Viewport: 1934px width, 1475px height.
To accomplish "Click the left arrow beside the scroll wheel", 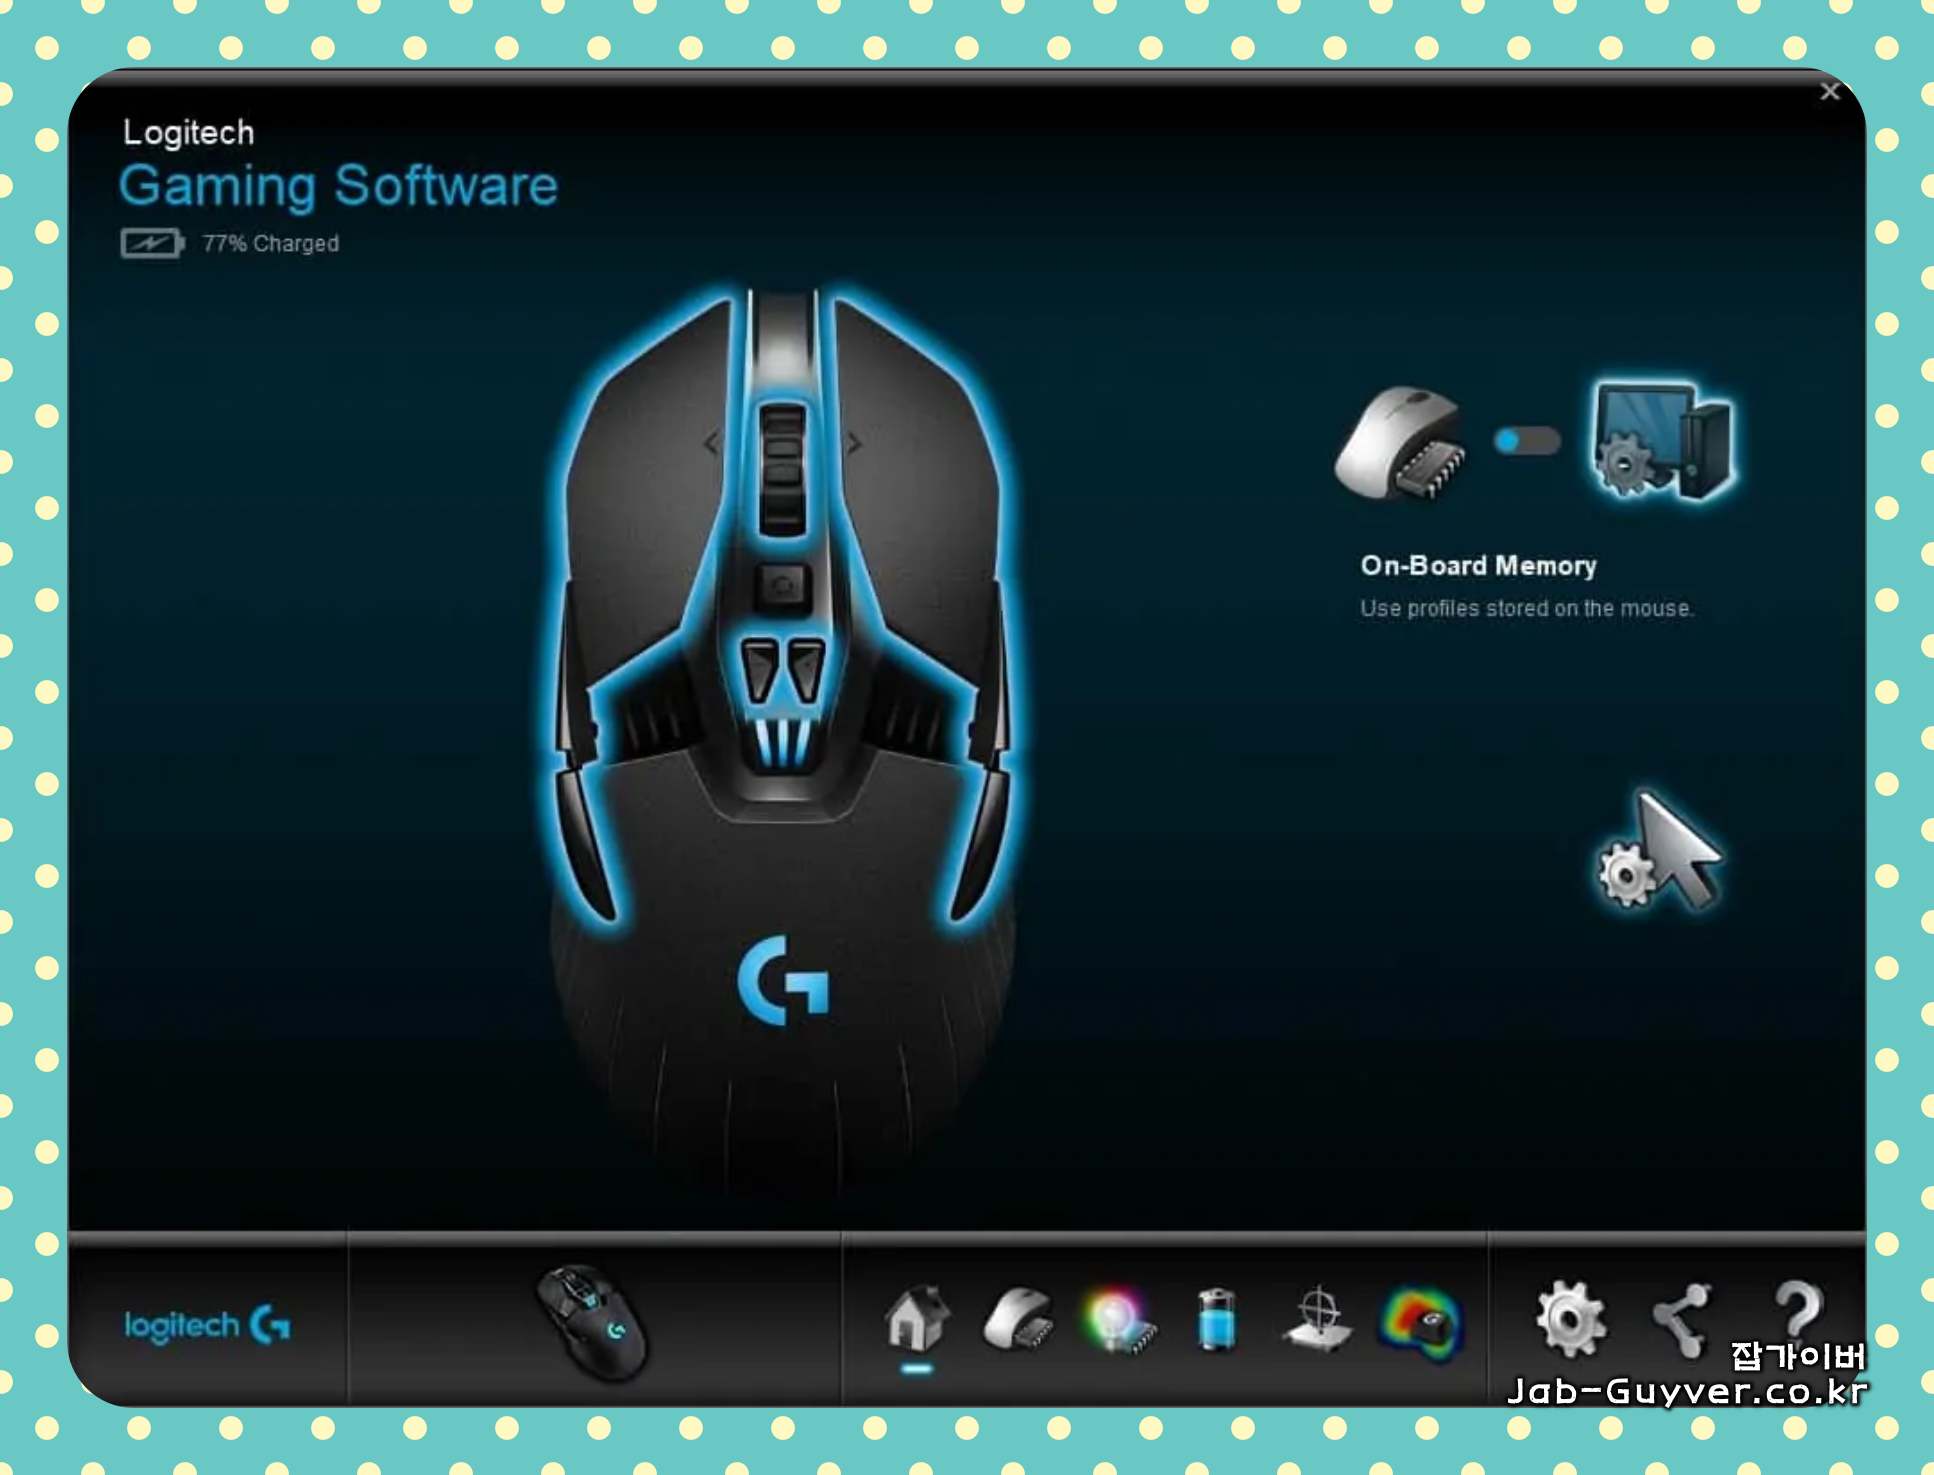I will coord(712,443).
